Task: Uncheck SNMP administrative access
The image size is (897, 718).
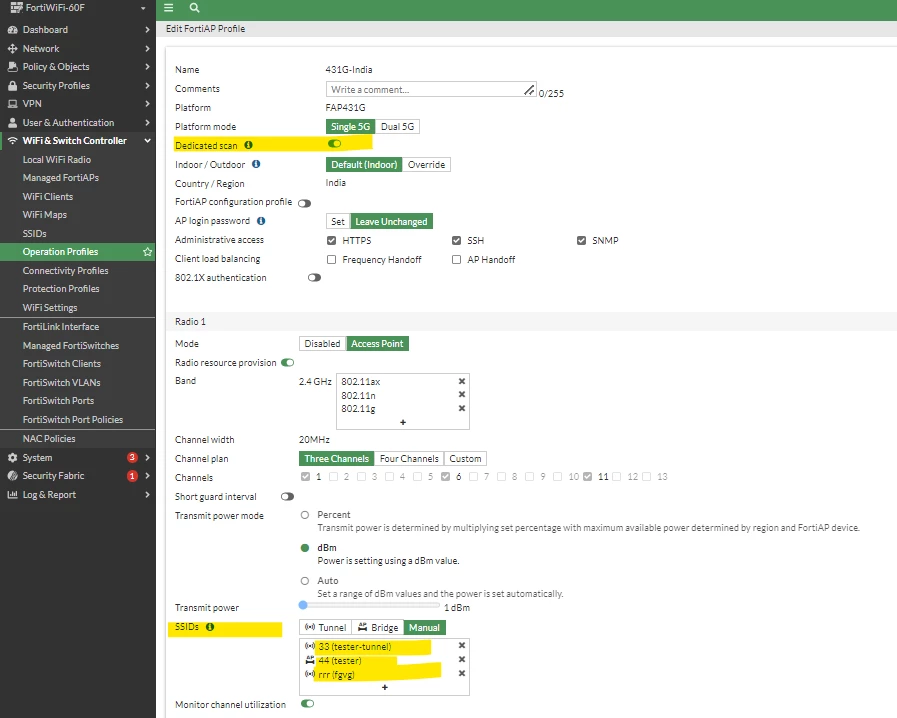Action: point(581,240)
